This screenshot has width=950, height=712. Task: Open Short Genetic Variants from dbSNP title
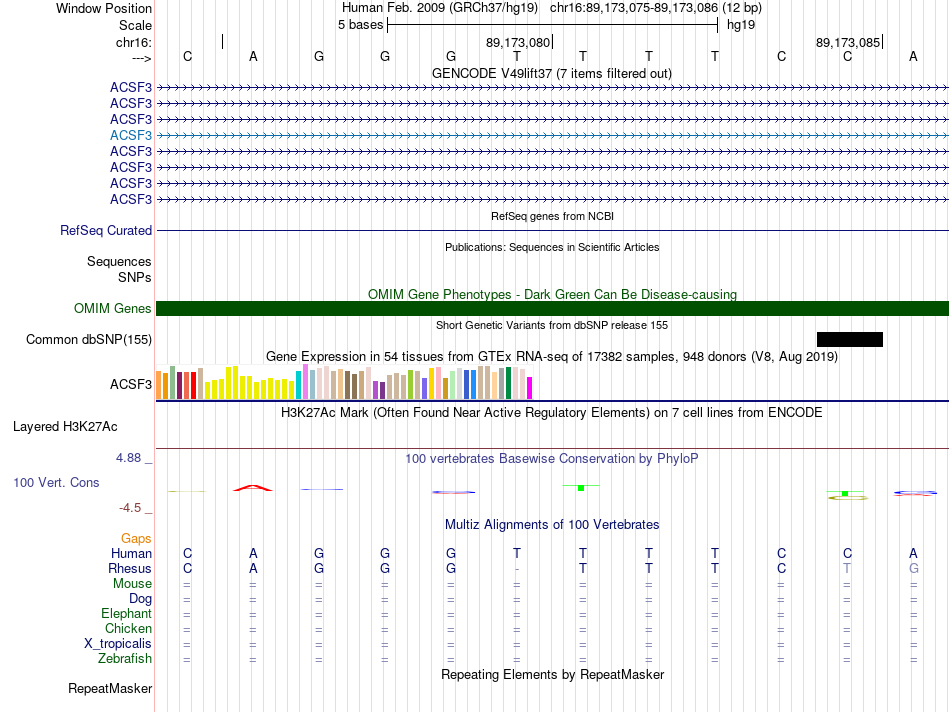tap(552, 325)
